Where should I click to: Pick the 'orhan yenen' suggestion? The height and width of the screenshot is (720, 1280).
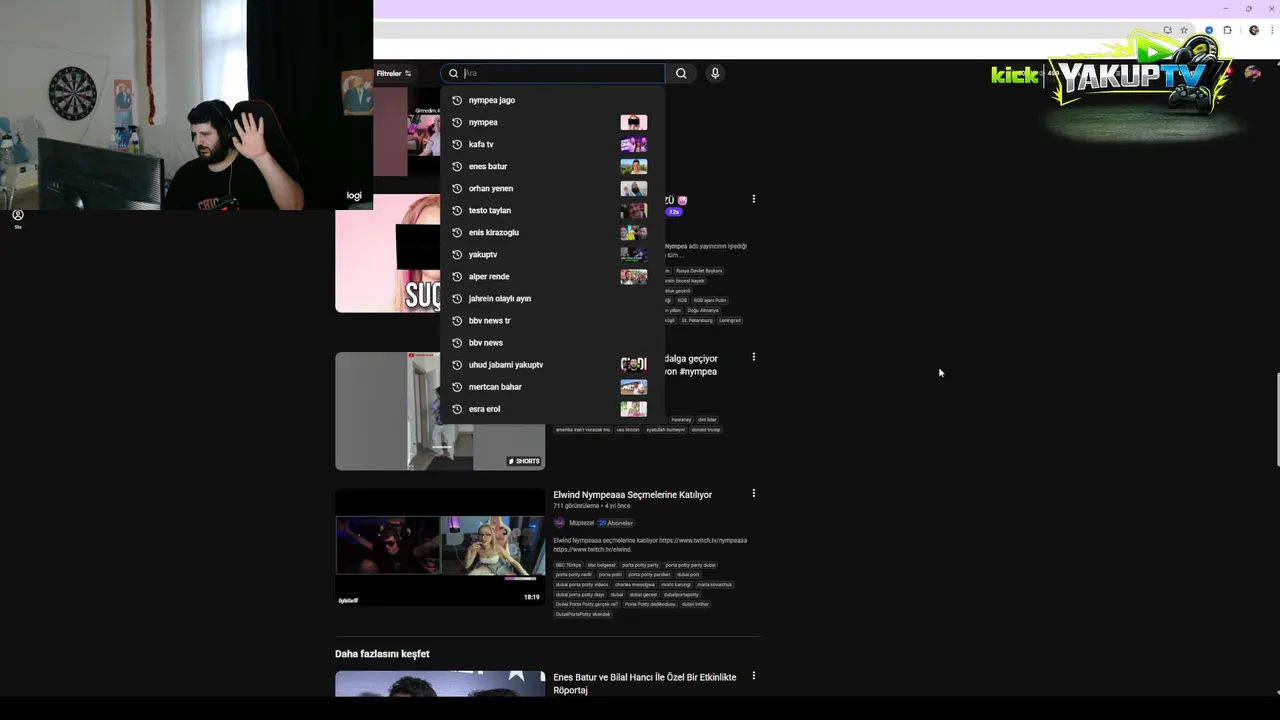click(x=552, y=188)
